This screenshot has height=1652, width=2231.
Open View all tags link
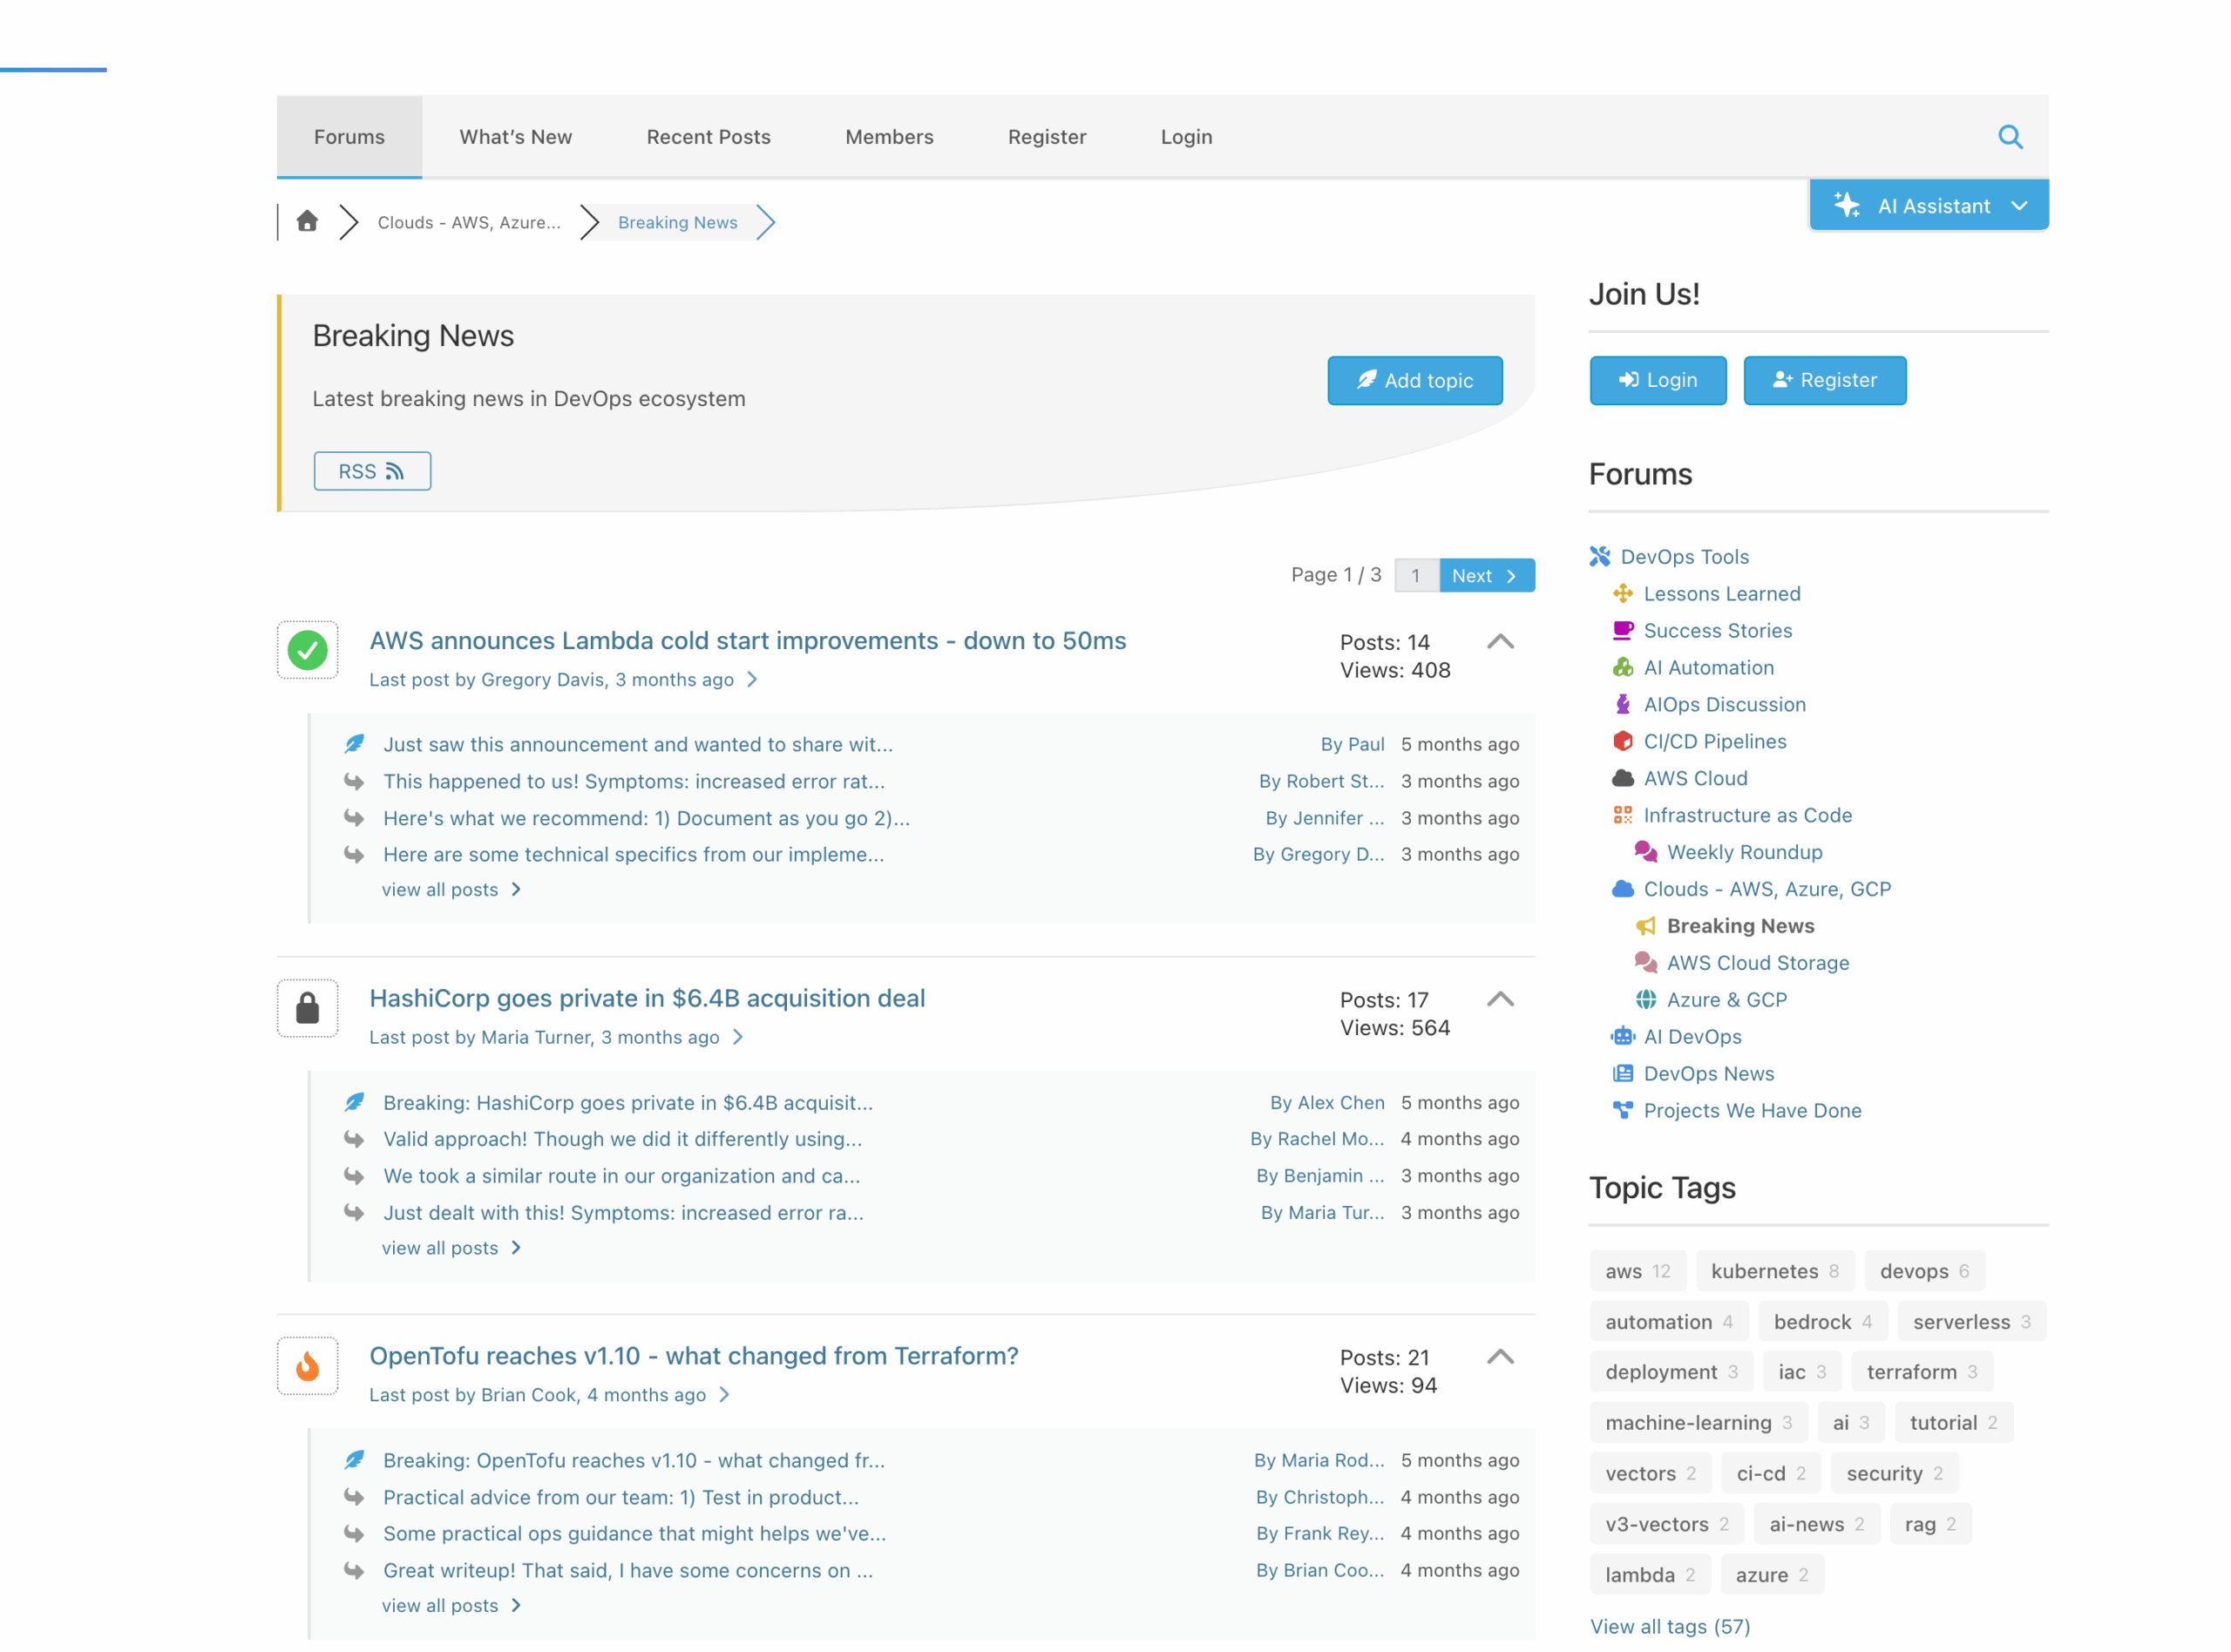coord(1669,1626)
